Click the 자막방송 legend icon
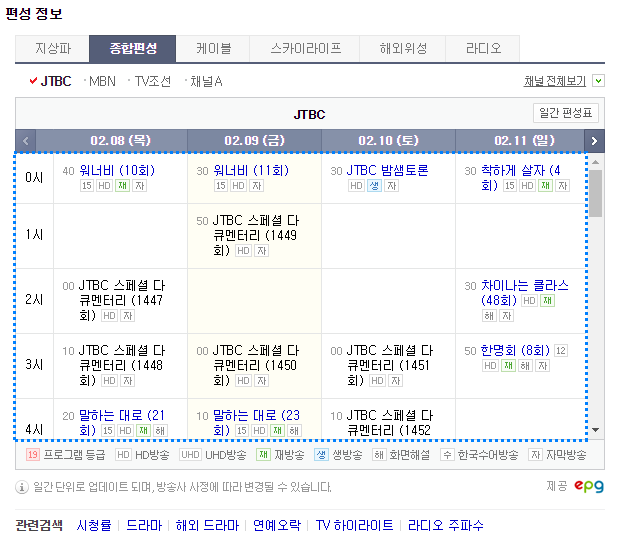628x554 pixels. tap(535, 455)
